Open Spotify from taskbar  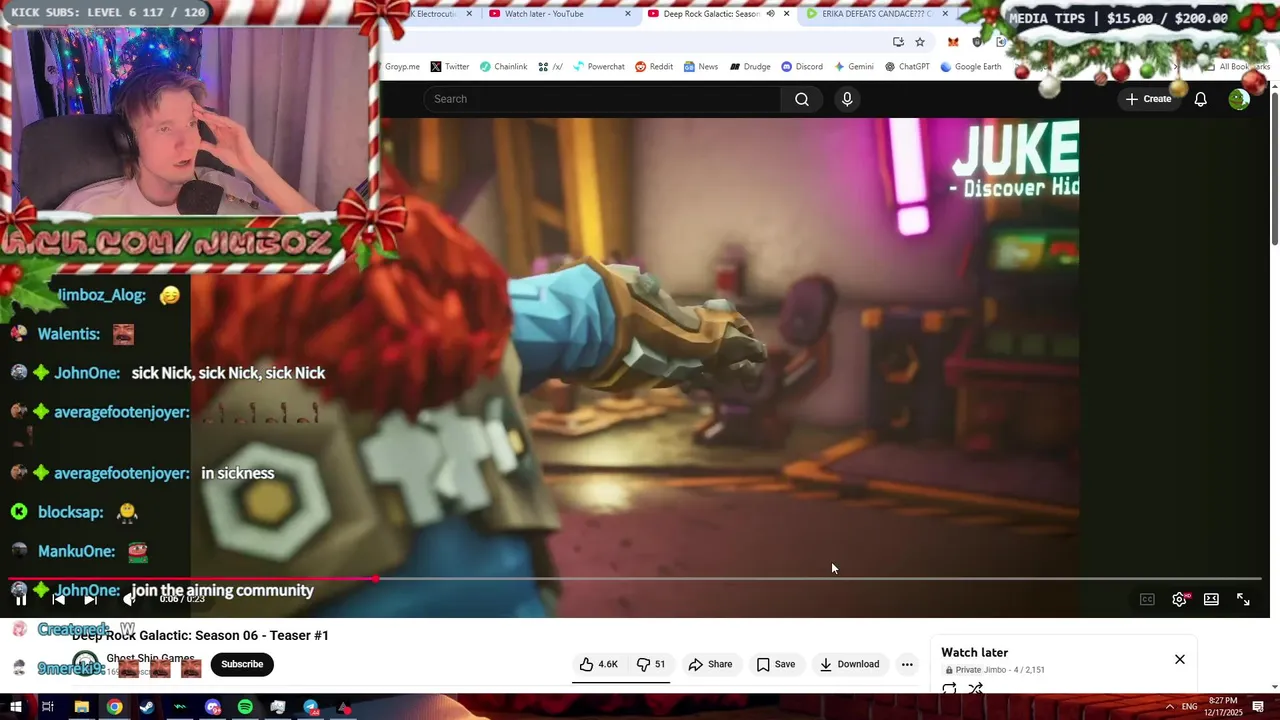coord(245,707)
